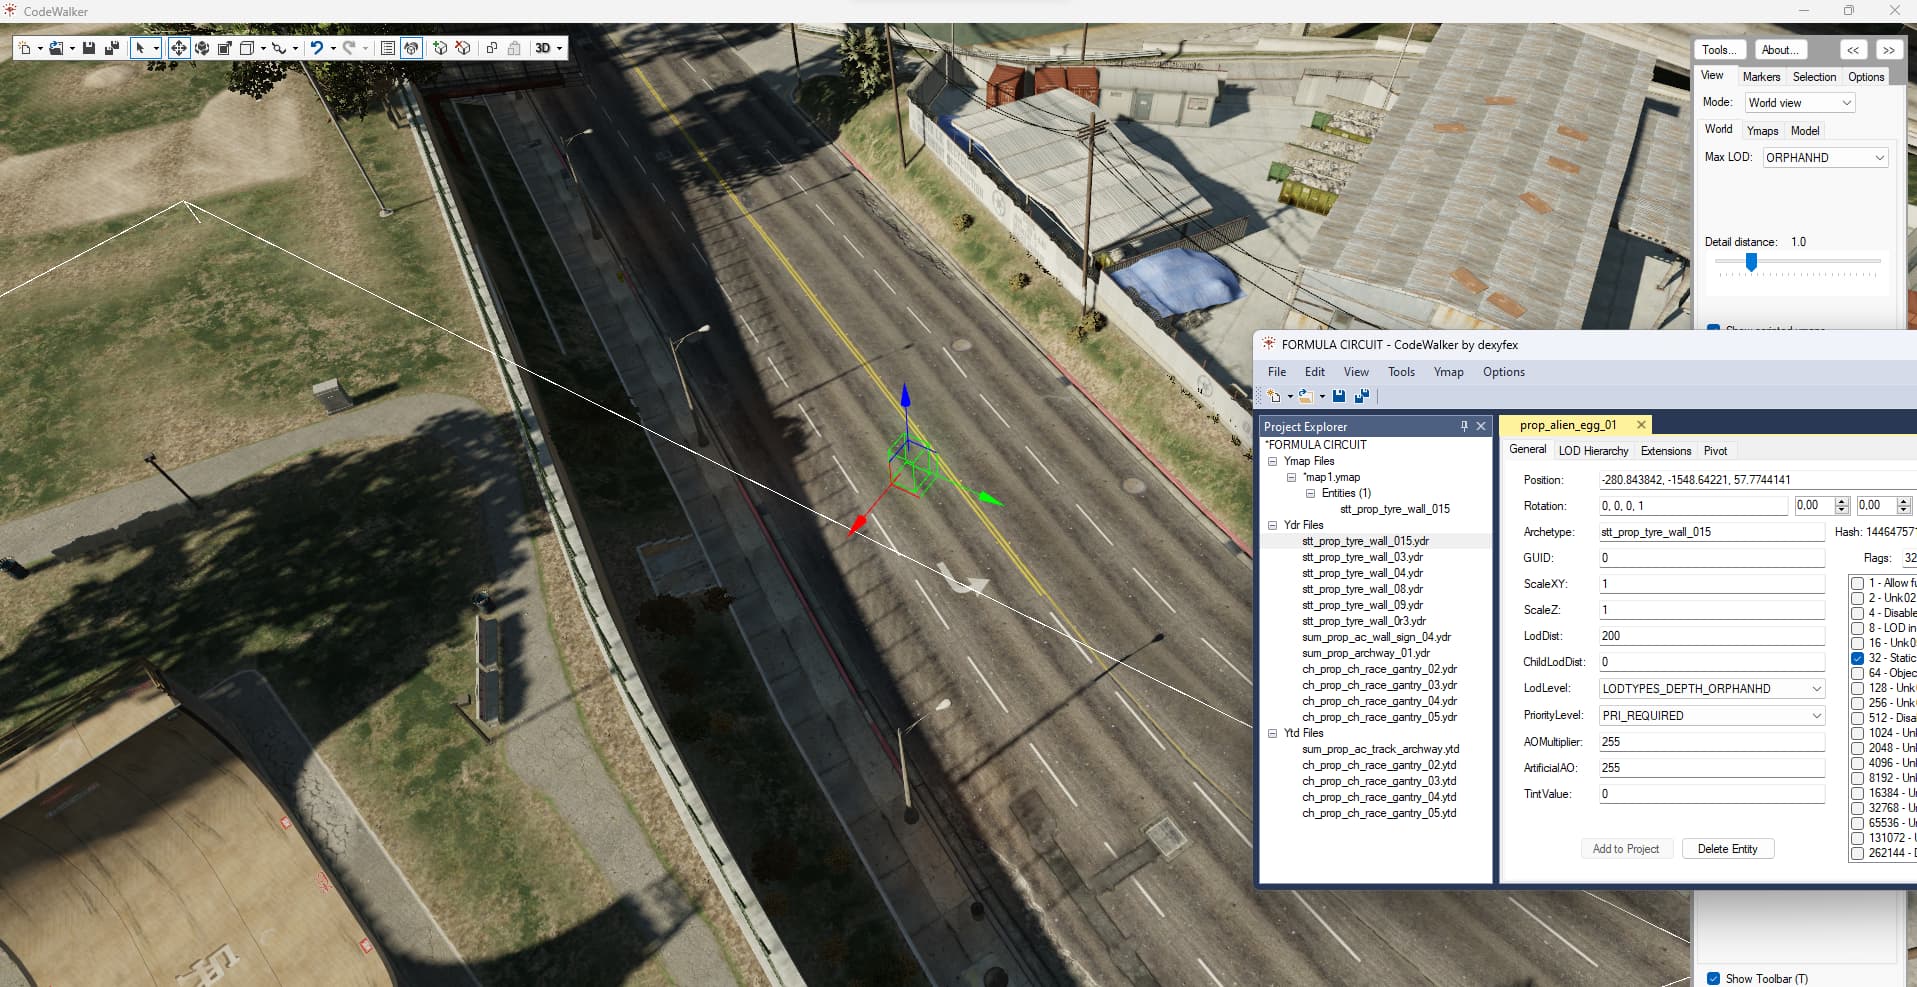The height and width of the screenshot is (987, 1917).
Task: Click the Tools... button
Action: click(1718, 50)
